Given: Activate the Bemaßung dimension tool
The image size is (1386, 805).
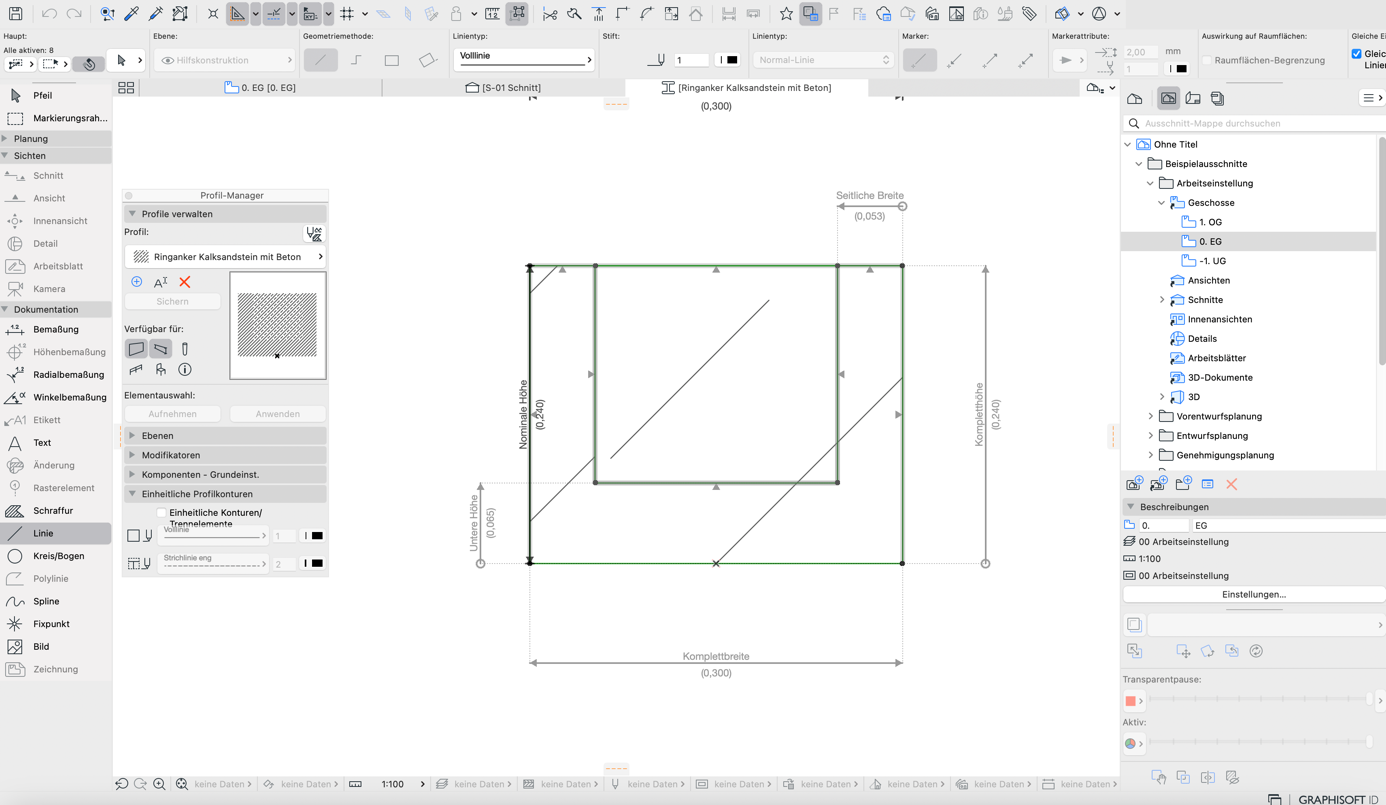Looking at the screenshot, I should pyautogui.click(x=55, y=329).
